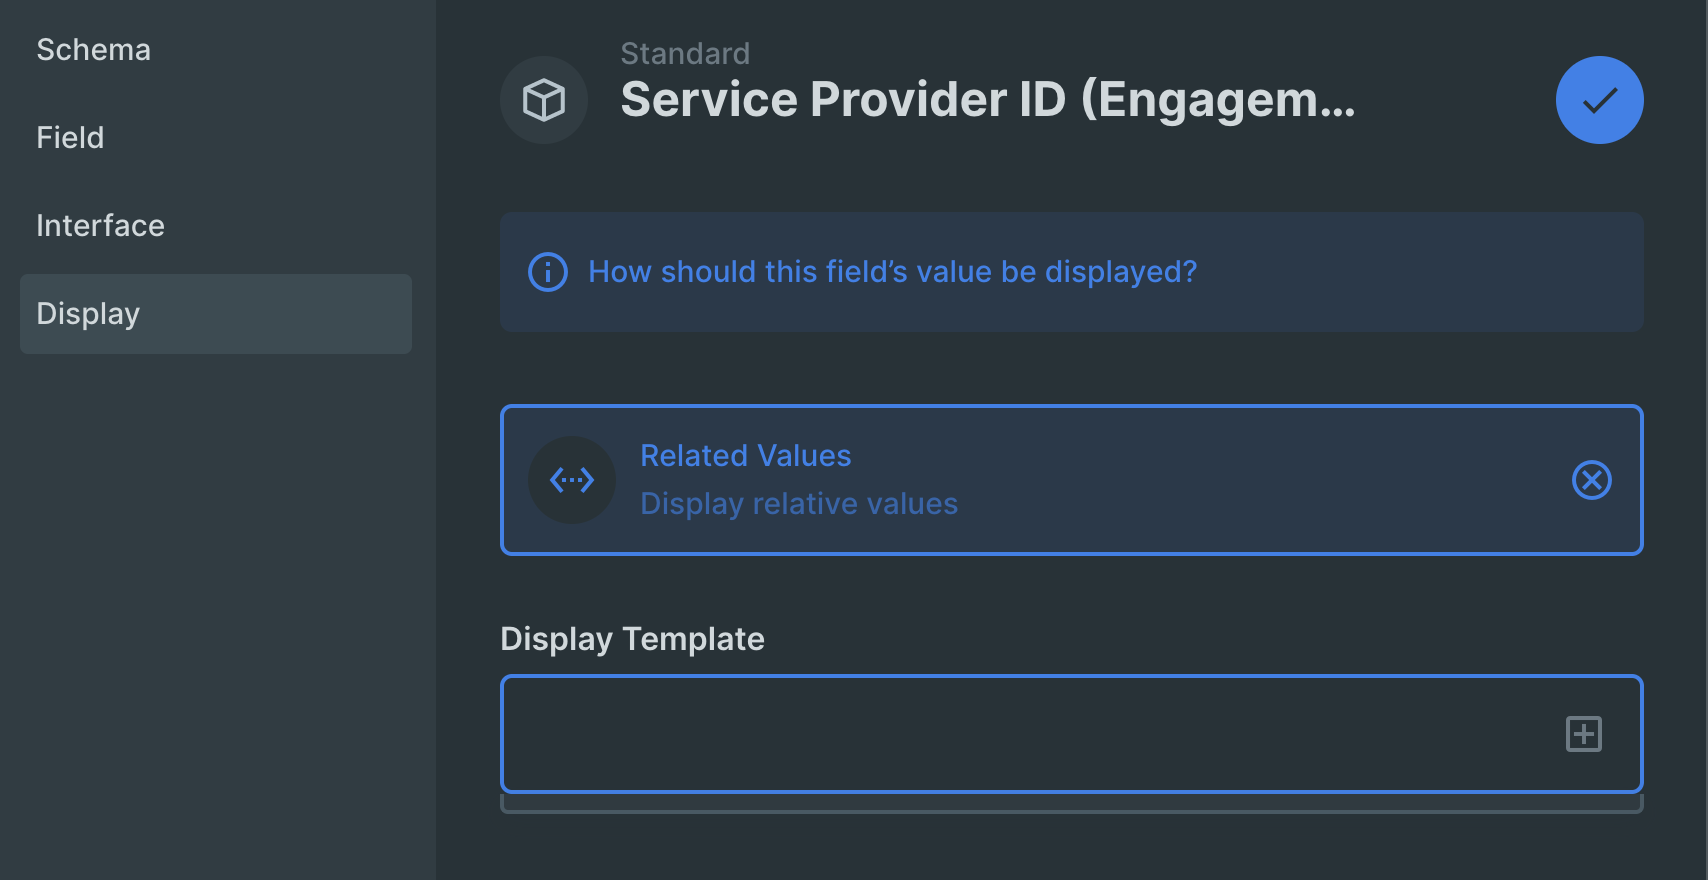Image resolution: width=1708 pixels, height=880 pixels.
Task: Save changes with the blue checkmark button
Action: [x=1599, y=100]
